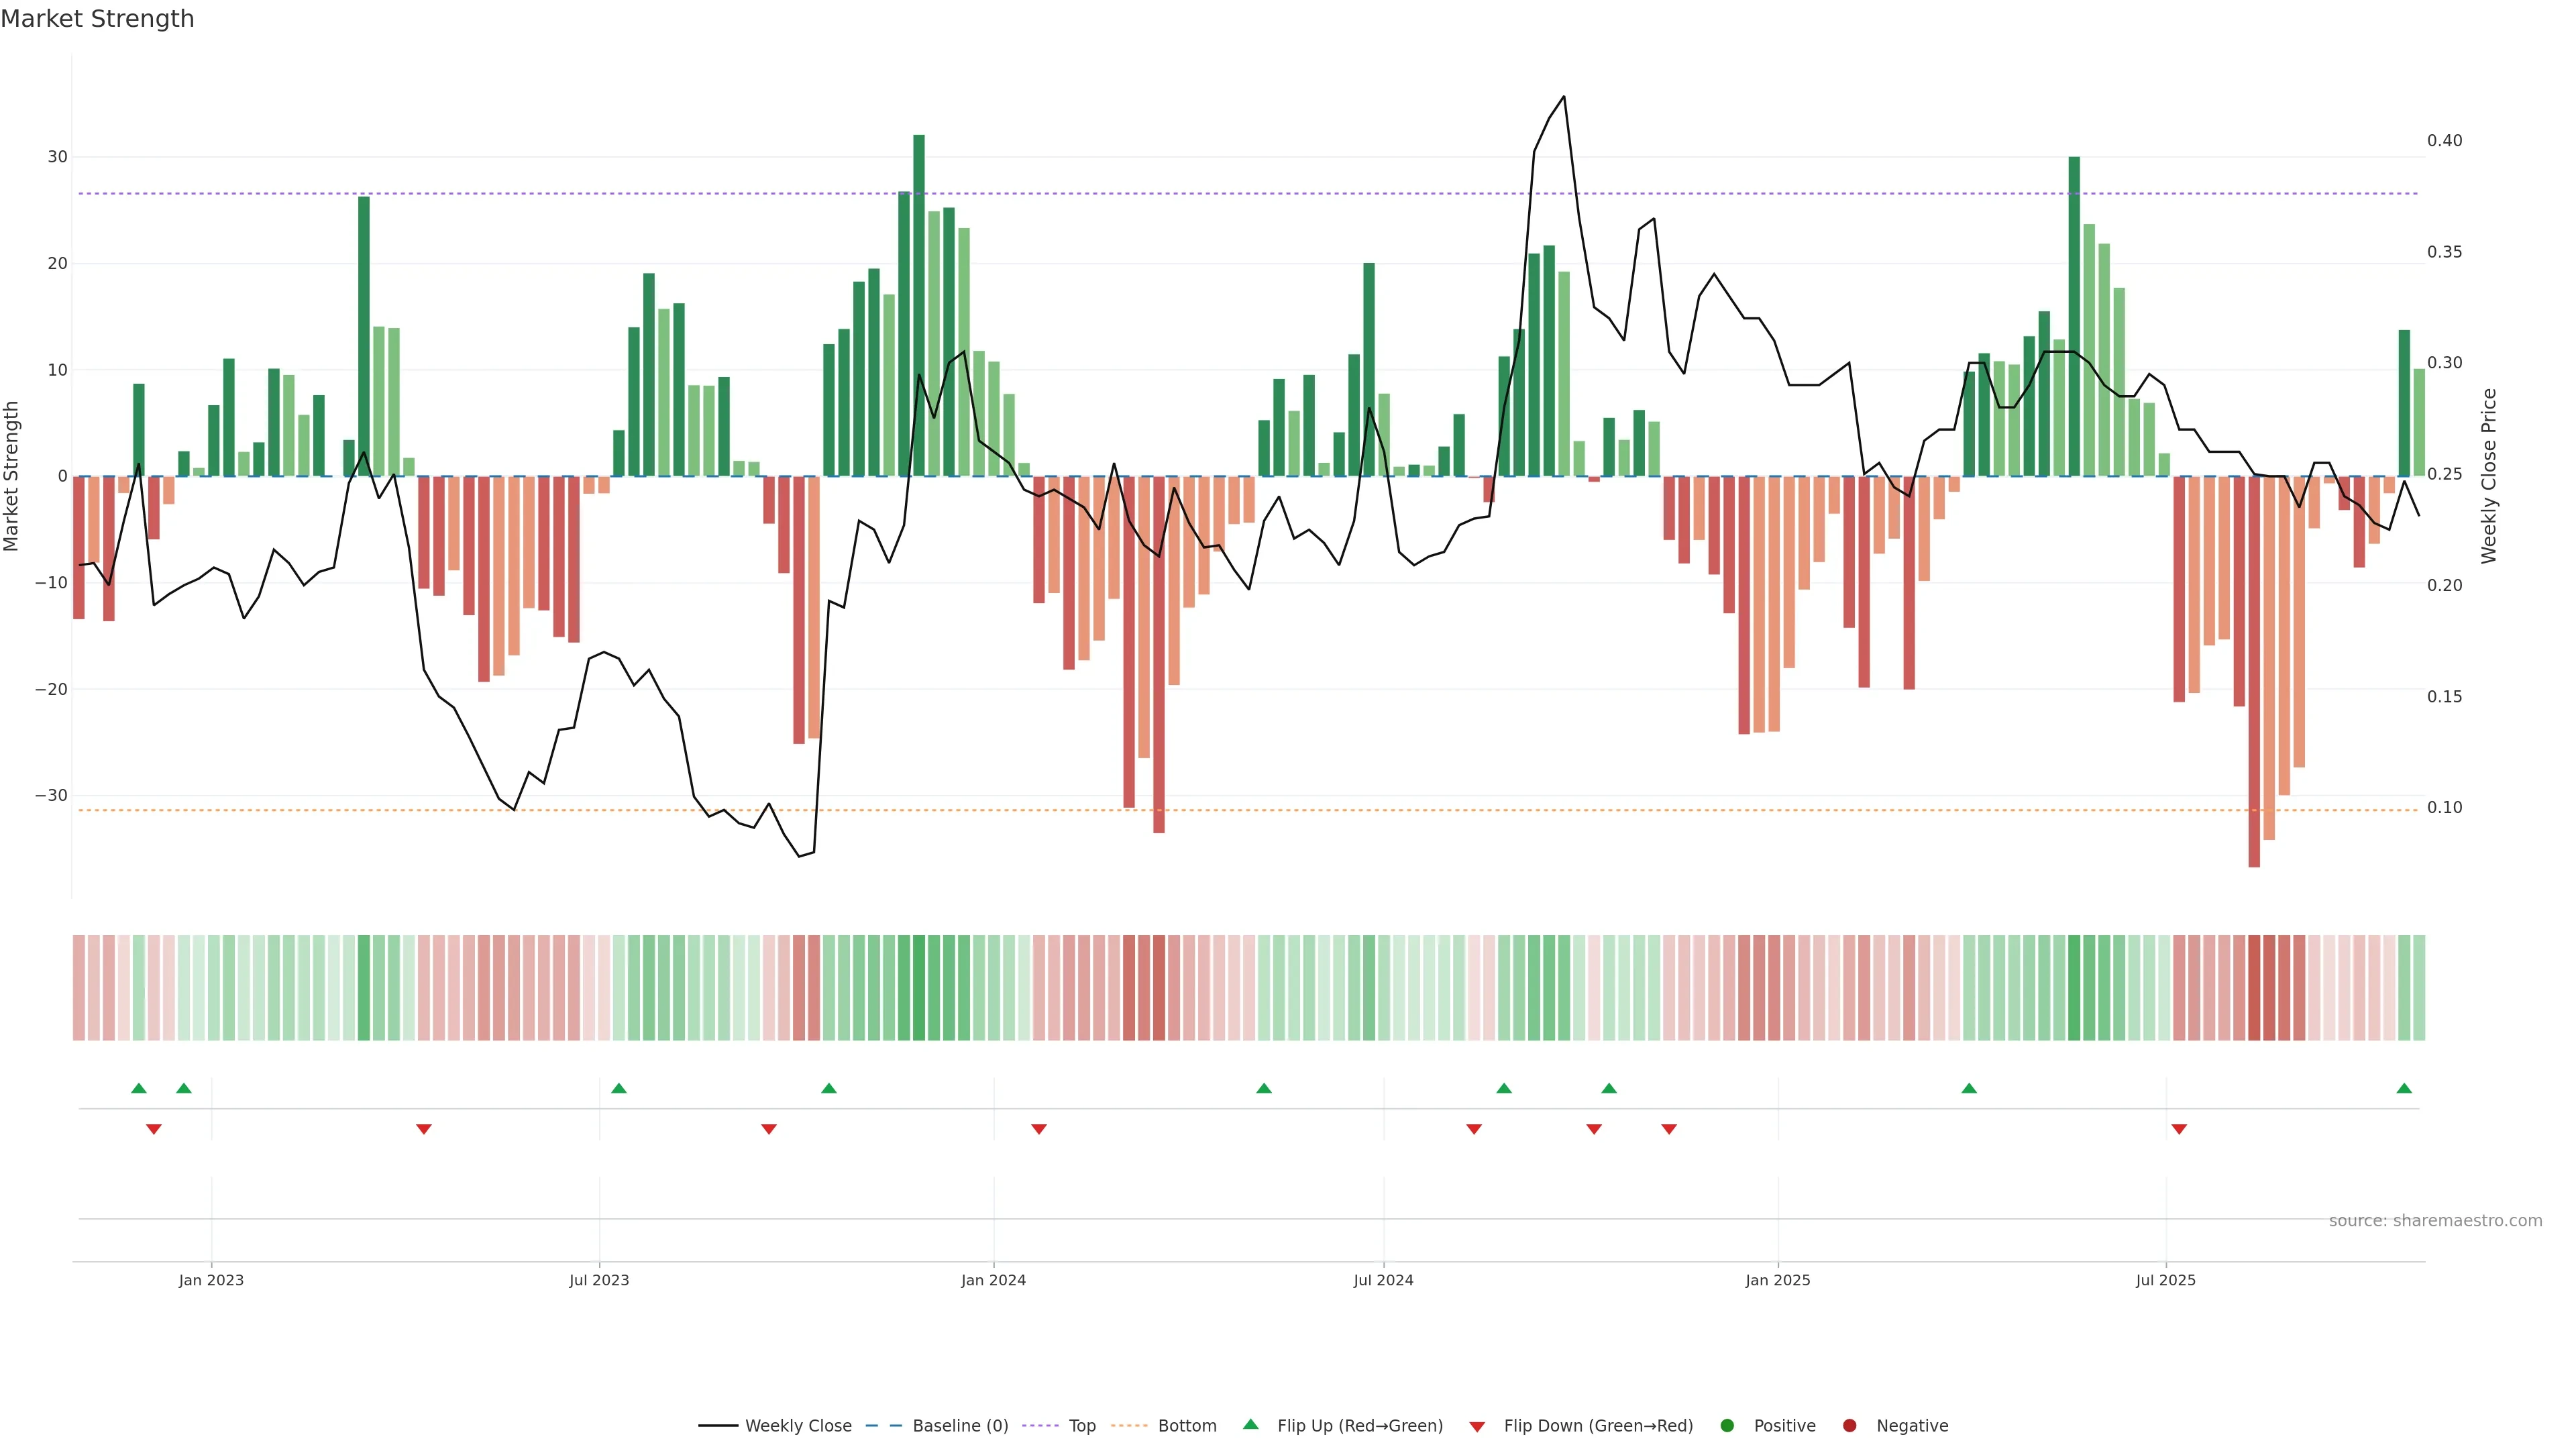Click the Weekly Close Price axis title
Viewport: 2576px width, 1449px height.
click(x=2489, y=476)
